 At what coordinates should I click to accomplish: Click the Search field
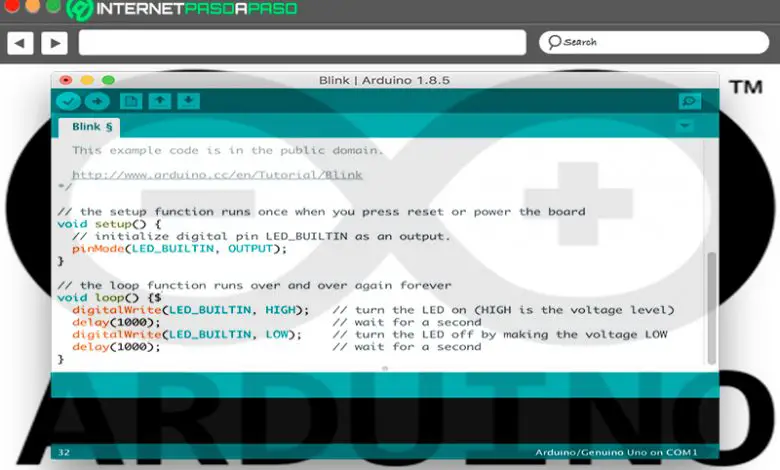[654, 43]
